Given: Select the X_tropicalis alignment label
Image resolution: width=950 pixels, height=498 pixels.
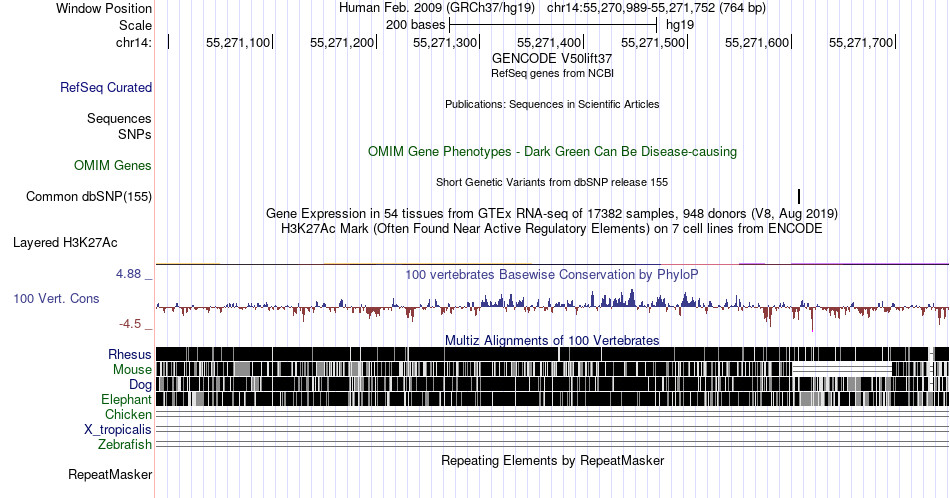Looking at the screenshot, I should pos(118,430).
